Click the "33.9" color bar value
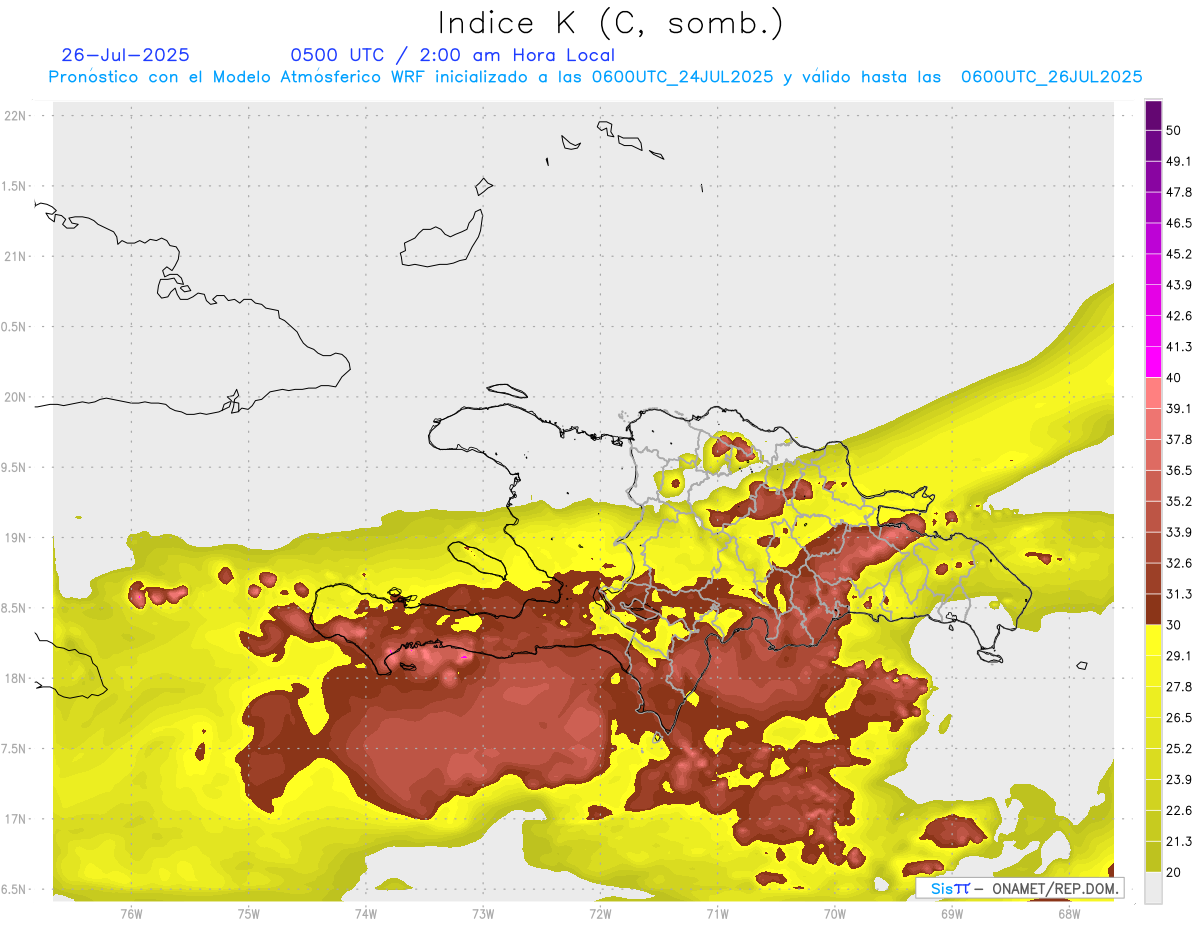 [1179, 532]
